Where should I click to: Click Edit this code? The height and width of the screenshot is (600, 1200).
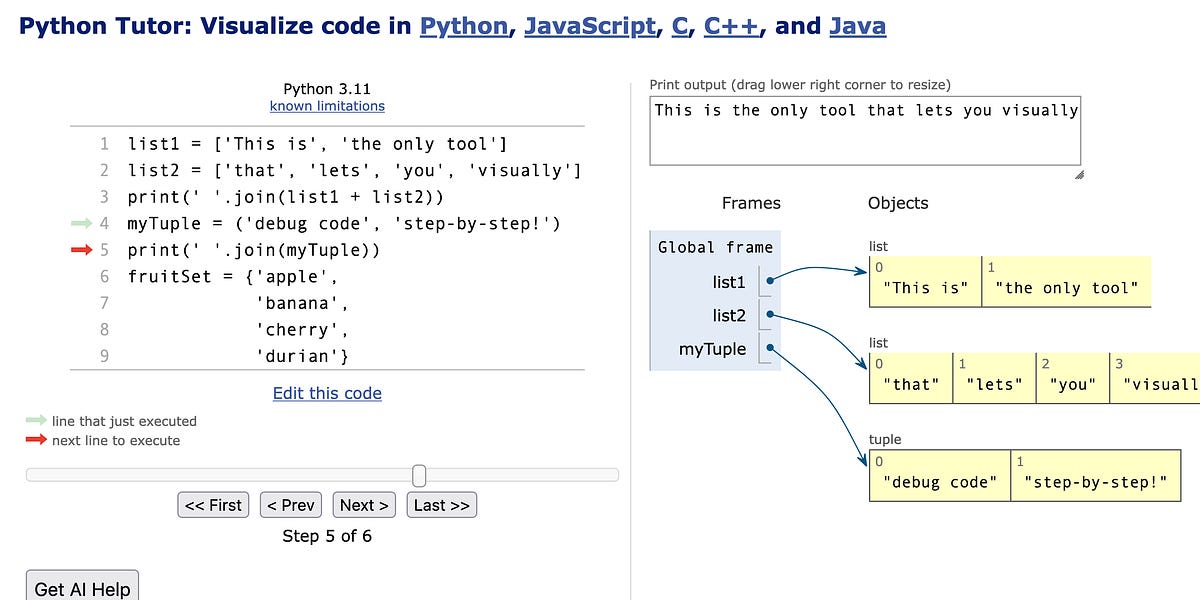click(327, 393)
